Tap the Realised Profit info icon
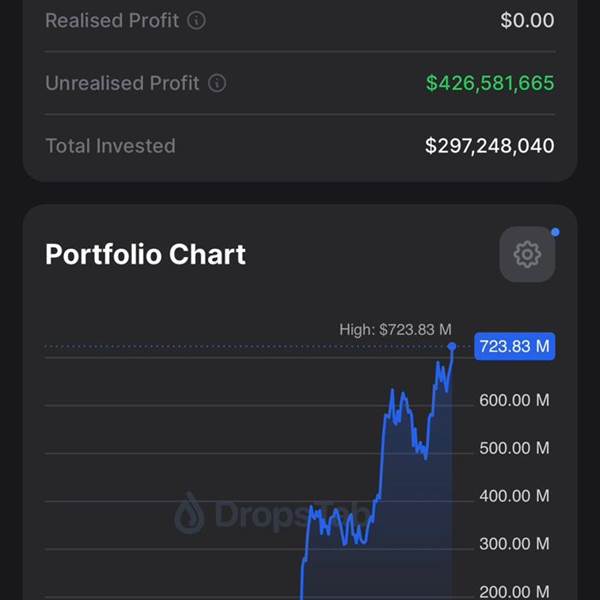The image size is (600, 600). click(x=197, y=20)
